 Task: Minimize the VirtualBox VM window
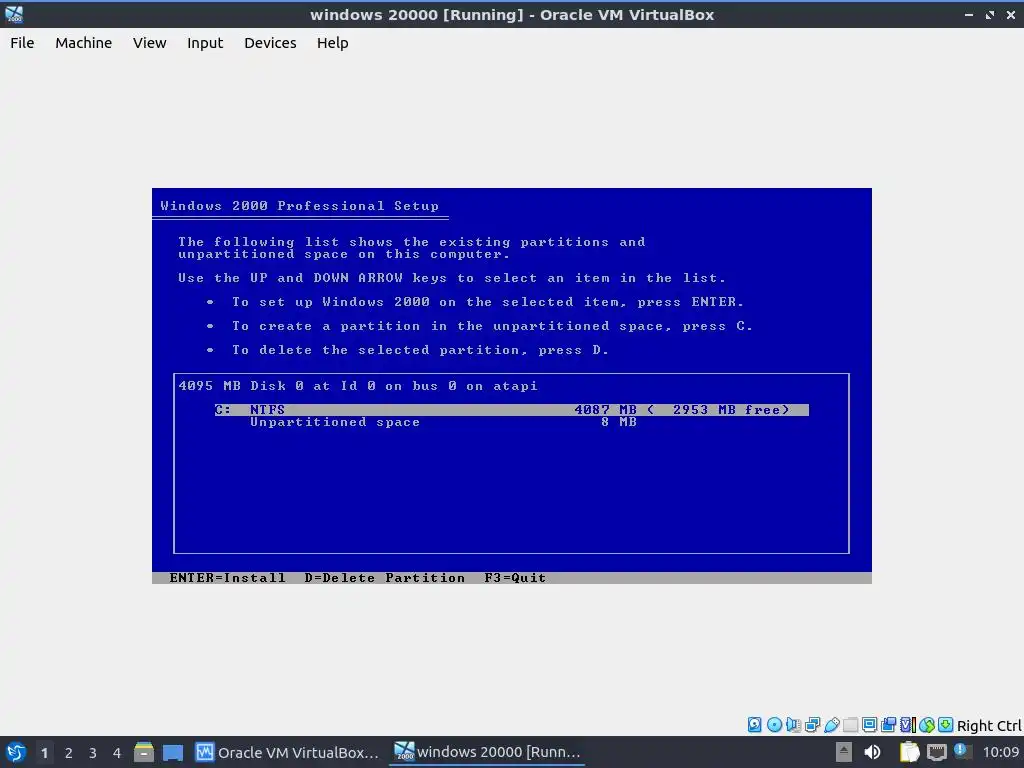(x=969, y=14)
